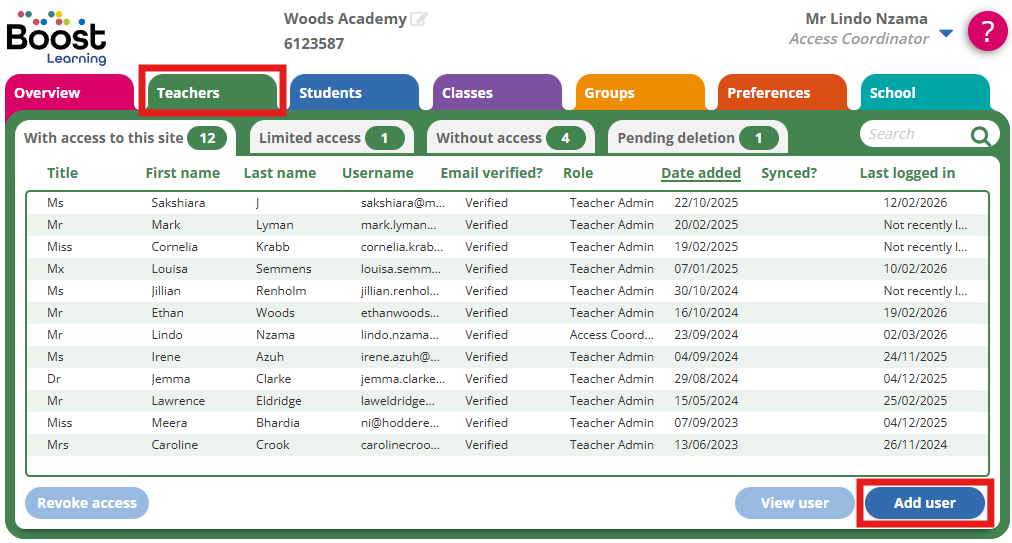Viewport: 1012px width, 543px height.
Task: Click the Add user button
Action: click(924, 503)
